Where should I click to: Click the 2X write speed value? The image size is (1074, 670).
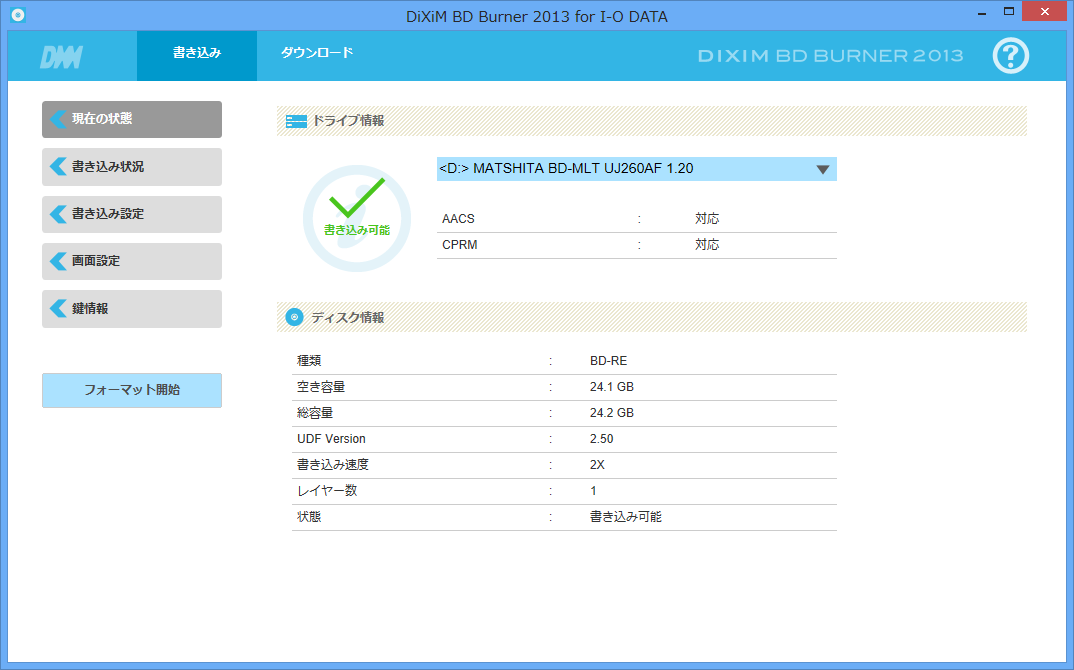click(x=597, y=464)
